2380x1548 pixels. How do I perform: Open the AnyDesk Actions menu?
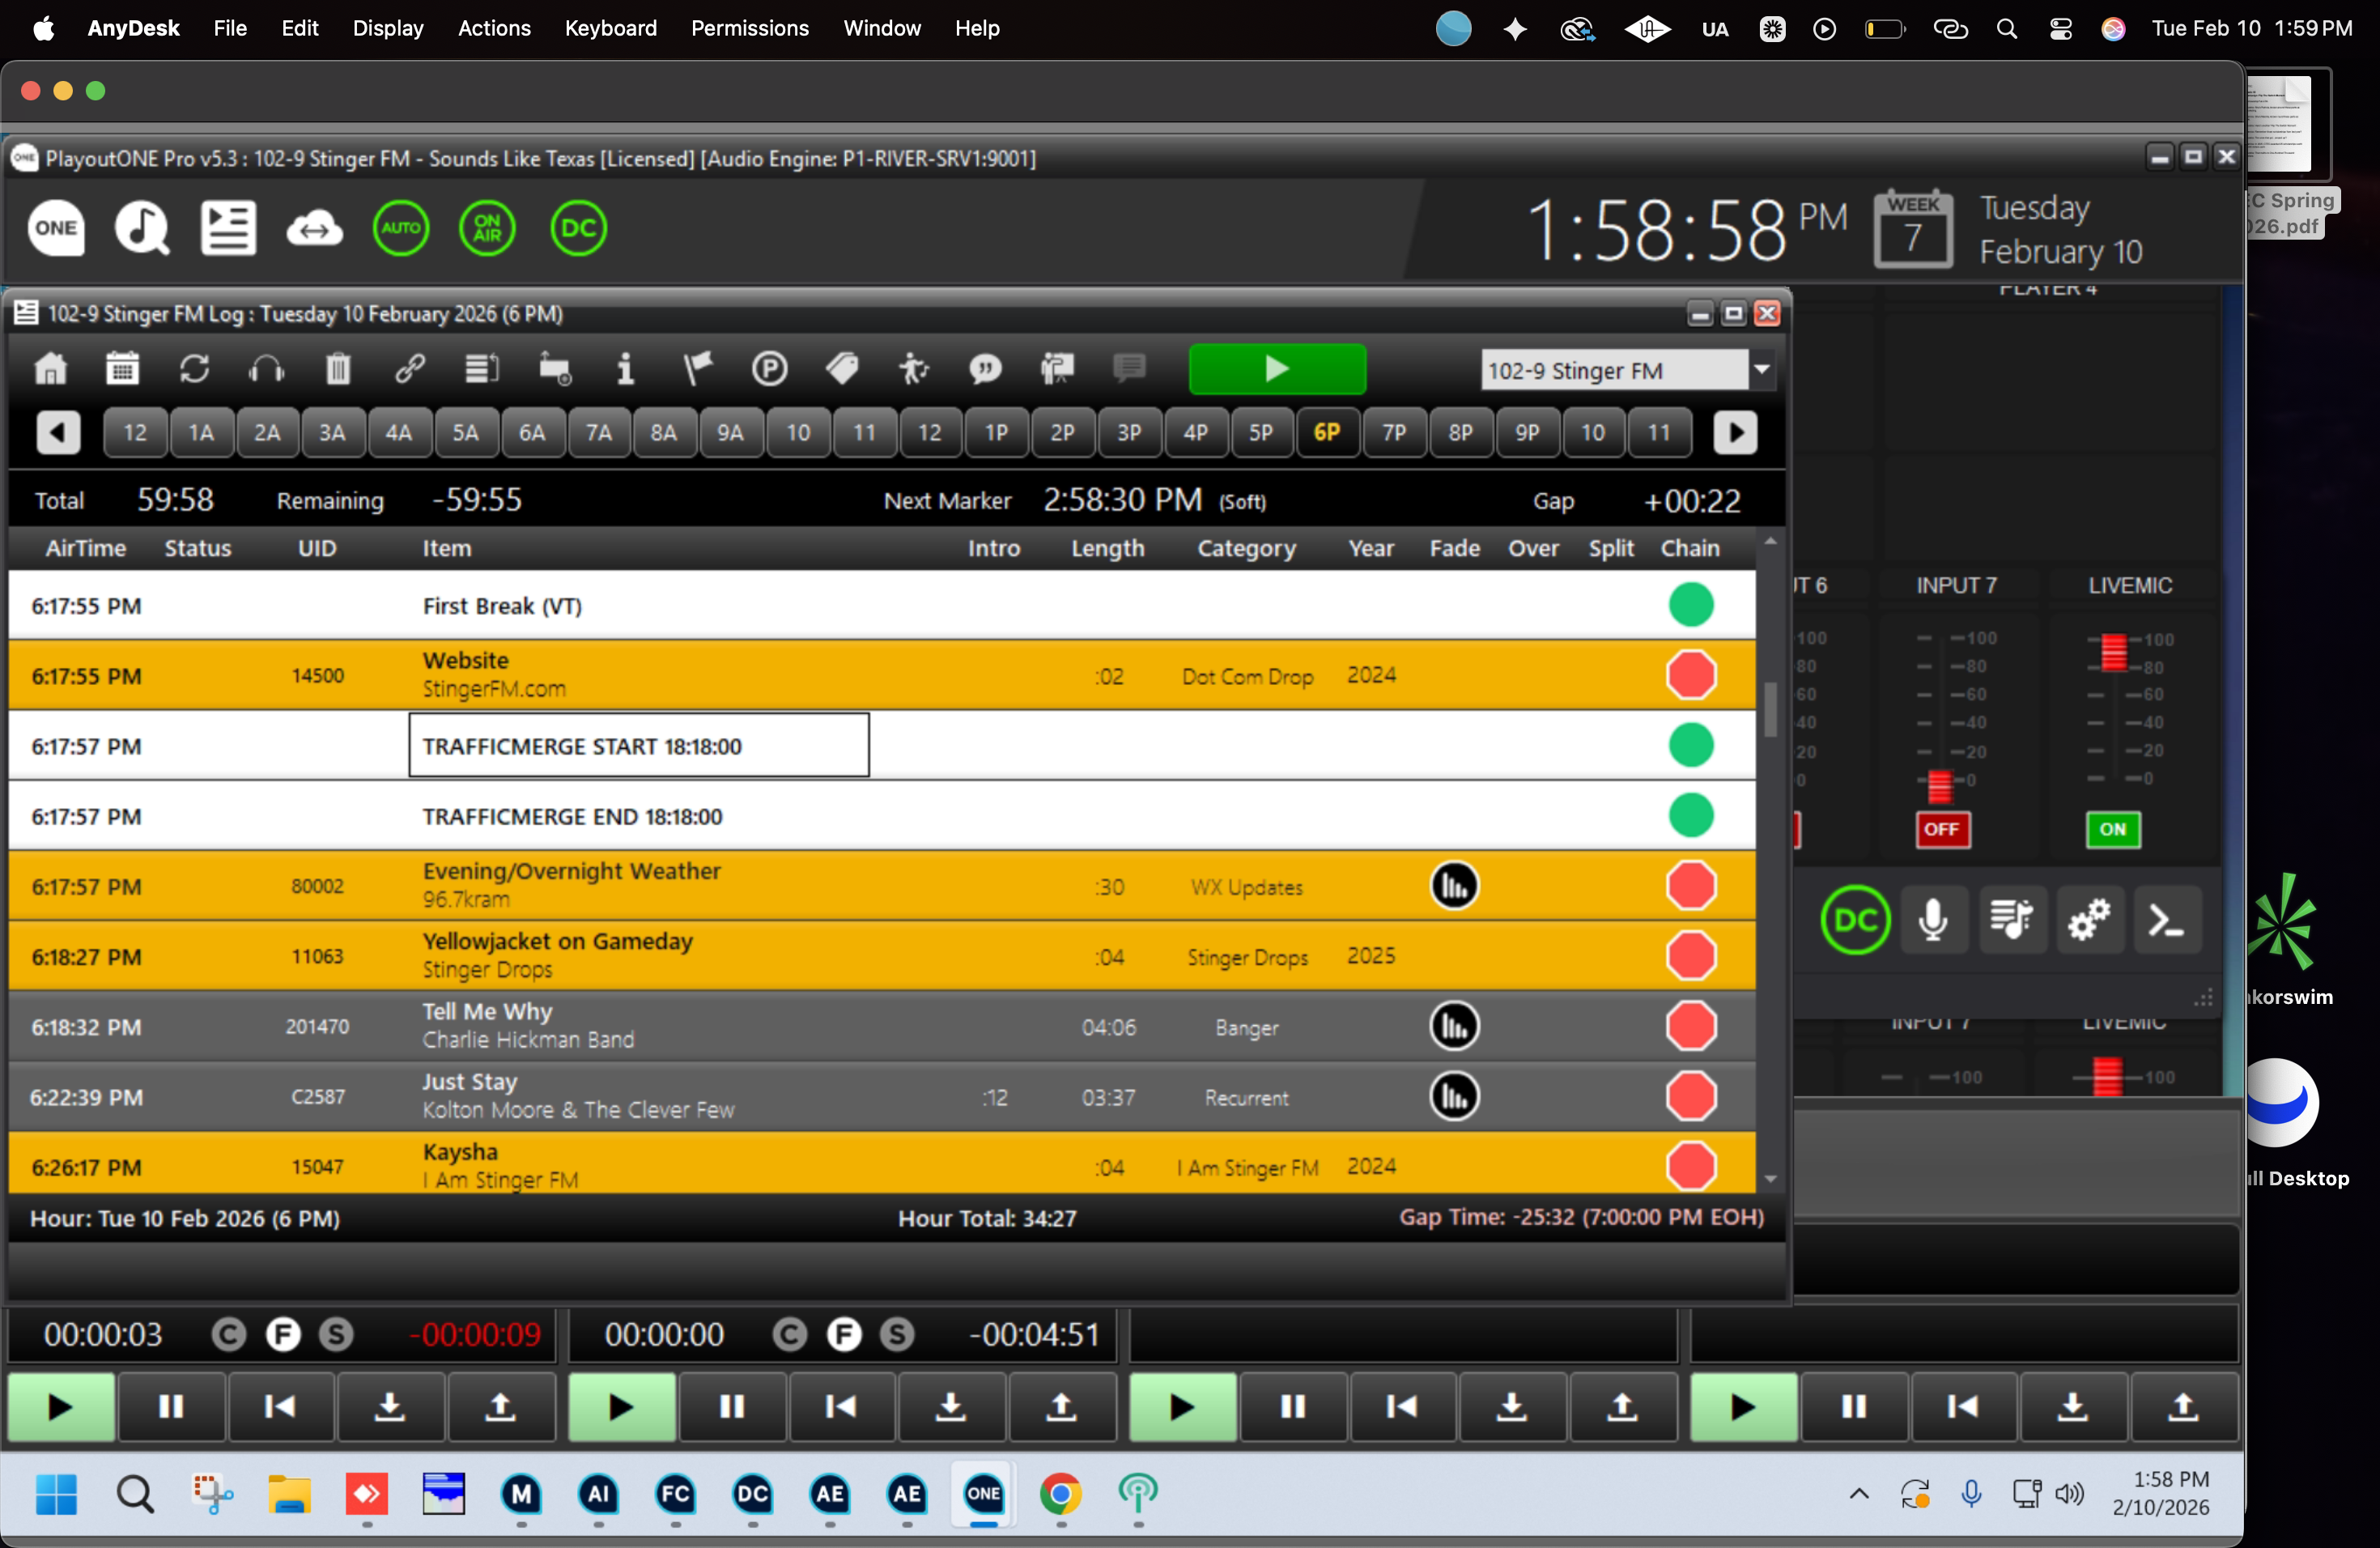(x=494, y=28)
